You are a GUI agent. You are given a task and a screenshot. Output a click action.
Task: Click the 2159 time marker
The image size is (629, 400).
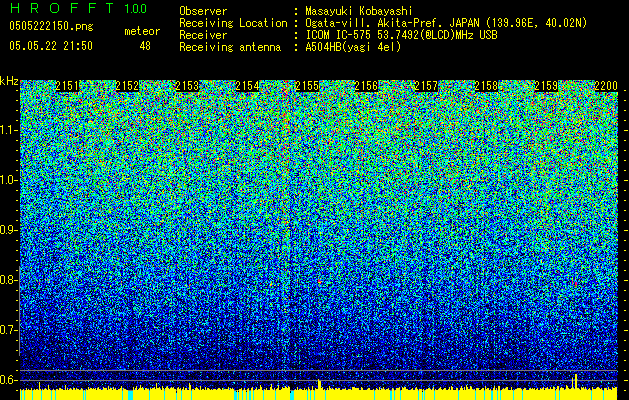point(546,86)
